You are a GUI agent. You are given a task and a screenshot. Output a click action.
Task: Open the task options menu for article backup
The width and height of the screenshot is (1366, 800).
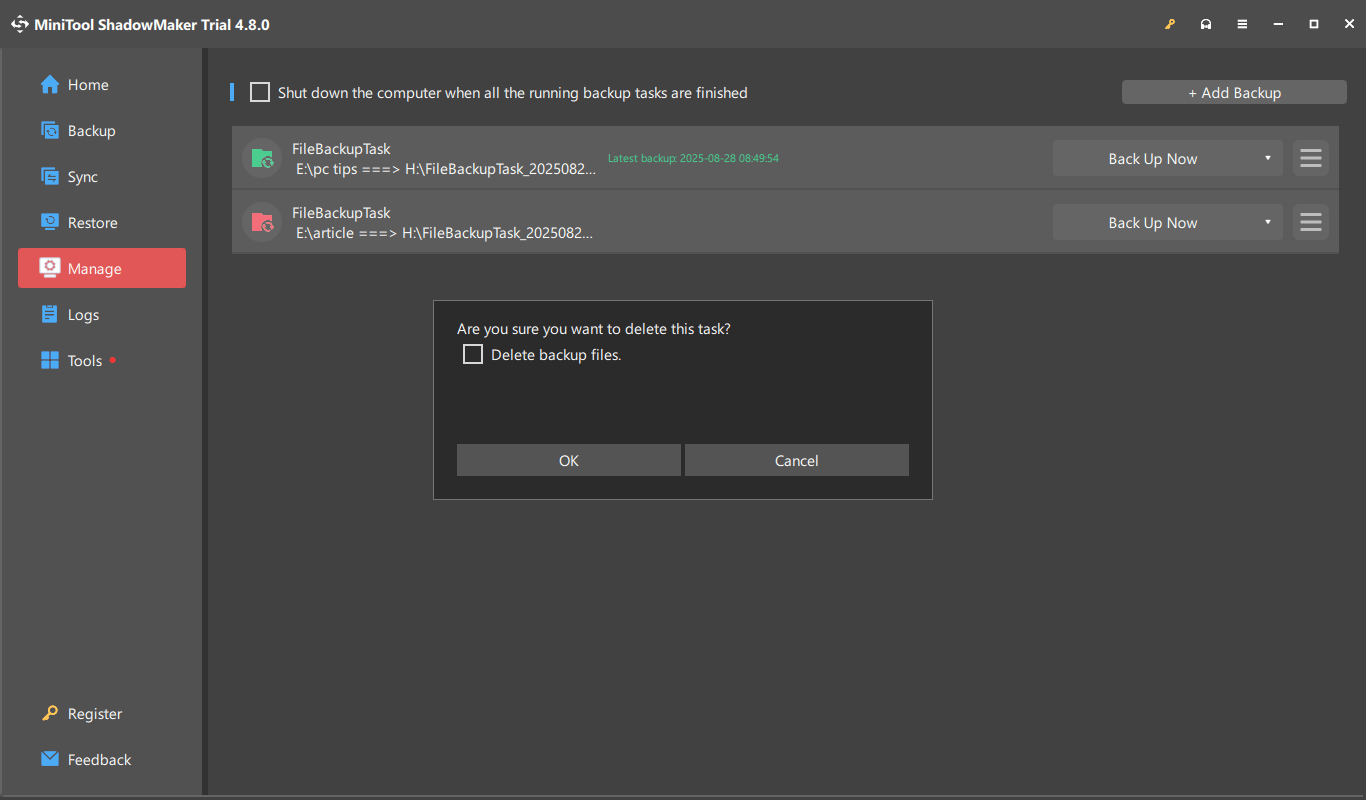tap(1310, 222)
